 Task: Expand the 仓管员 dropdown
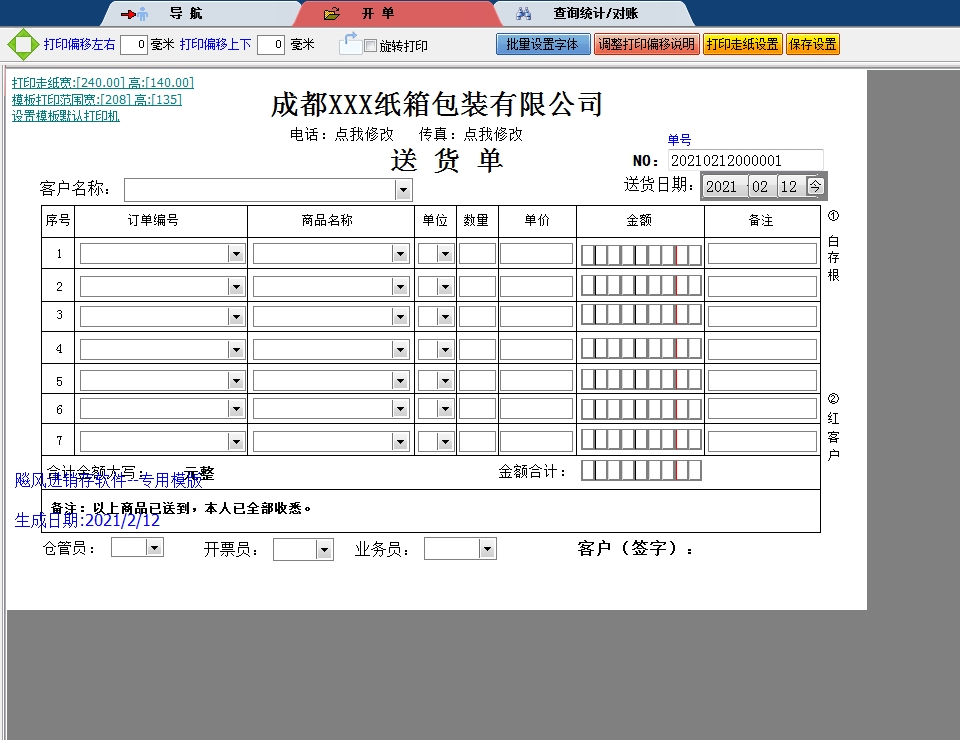click(154, 548)
